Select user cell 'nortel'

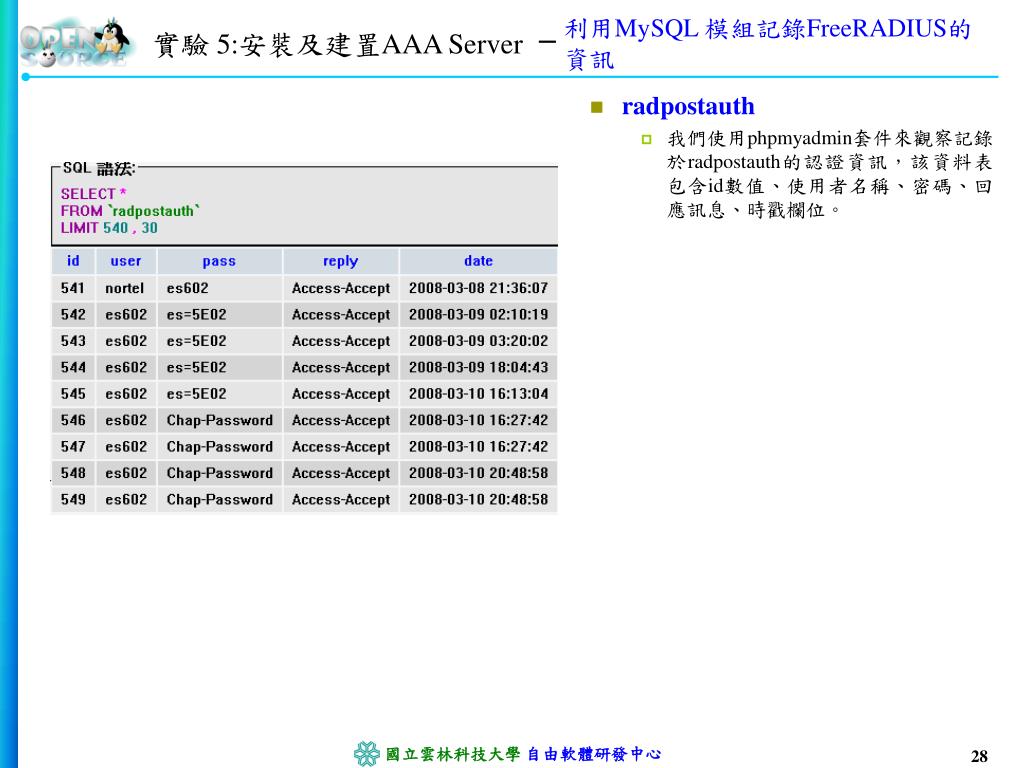(124, 288)
